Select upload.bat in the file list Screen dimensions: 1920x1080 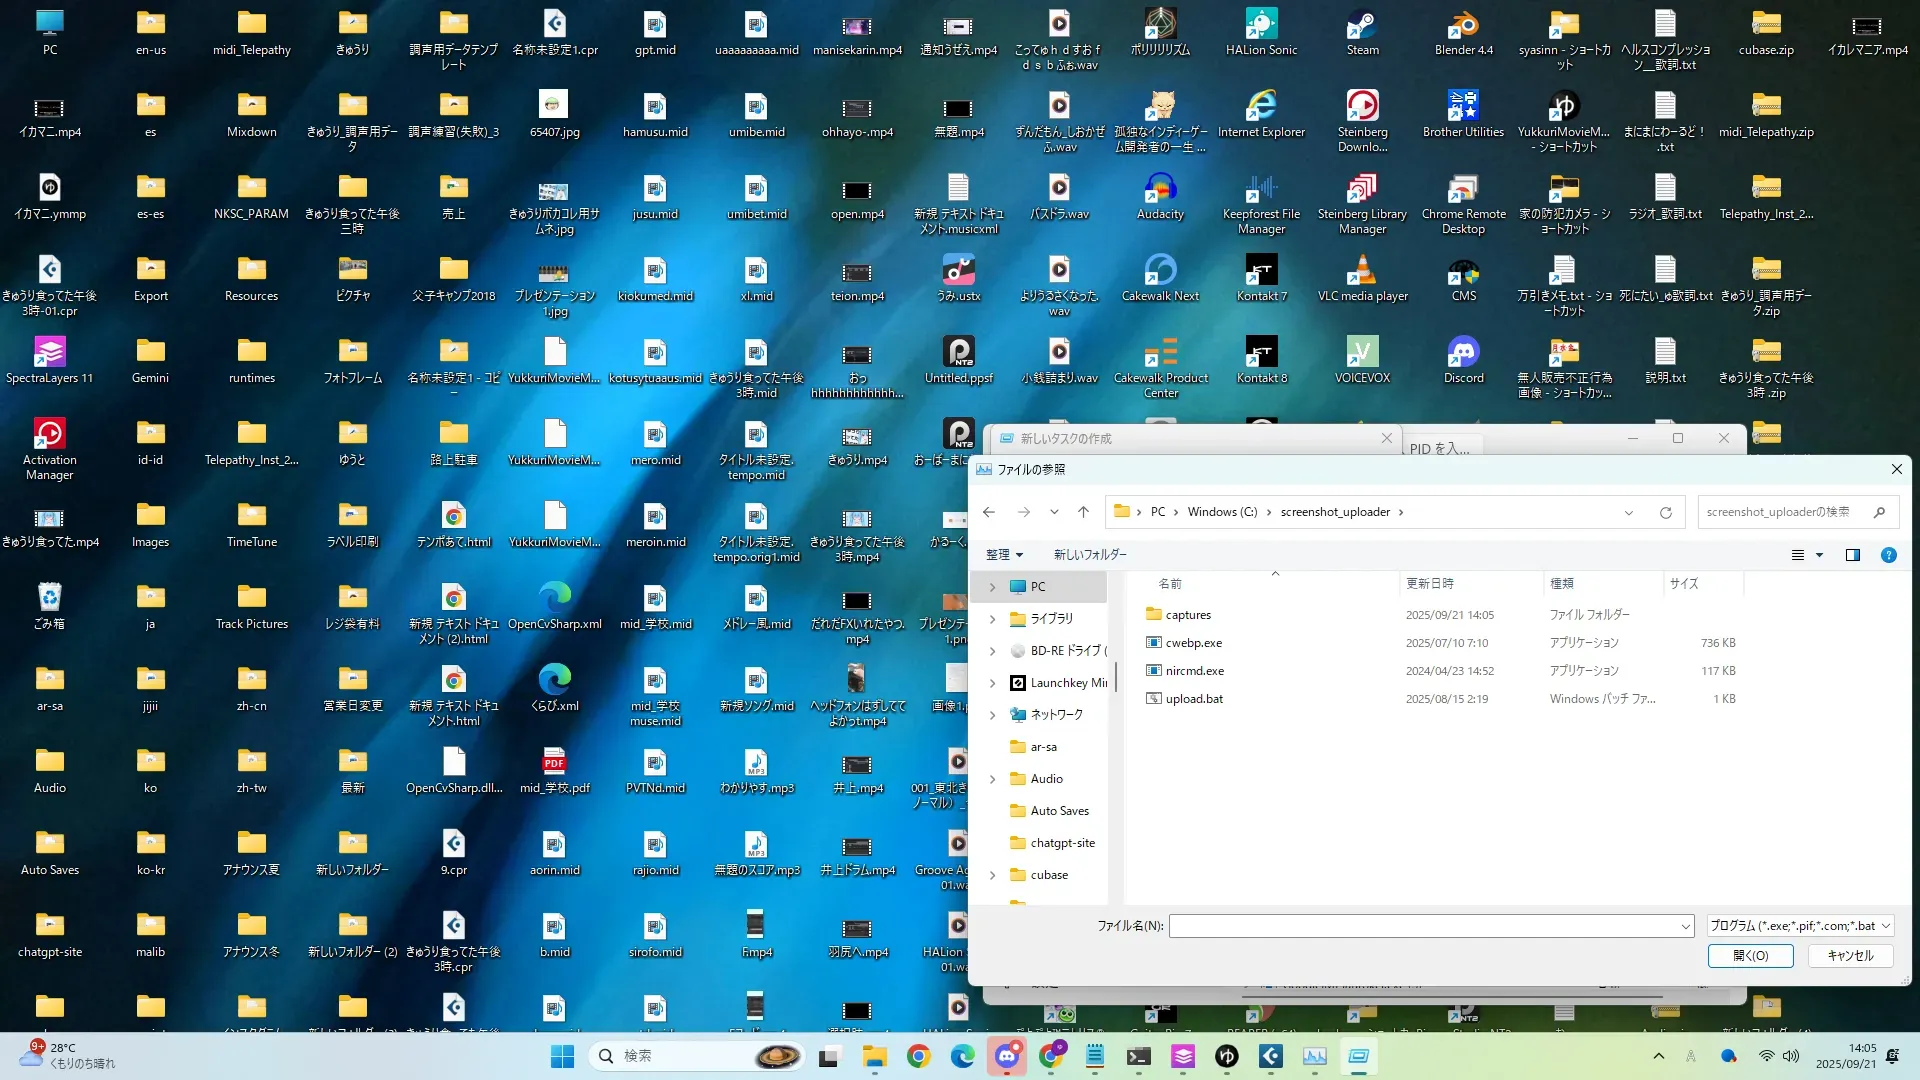pos(1194,699)
